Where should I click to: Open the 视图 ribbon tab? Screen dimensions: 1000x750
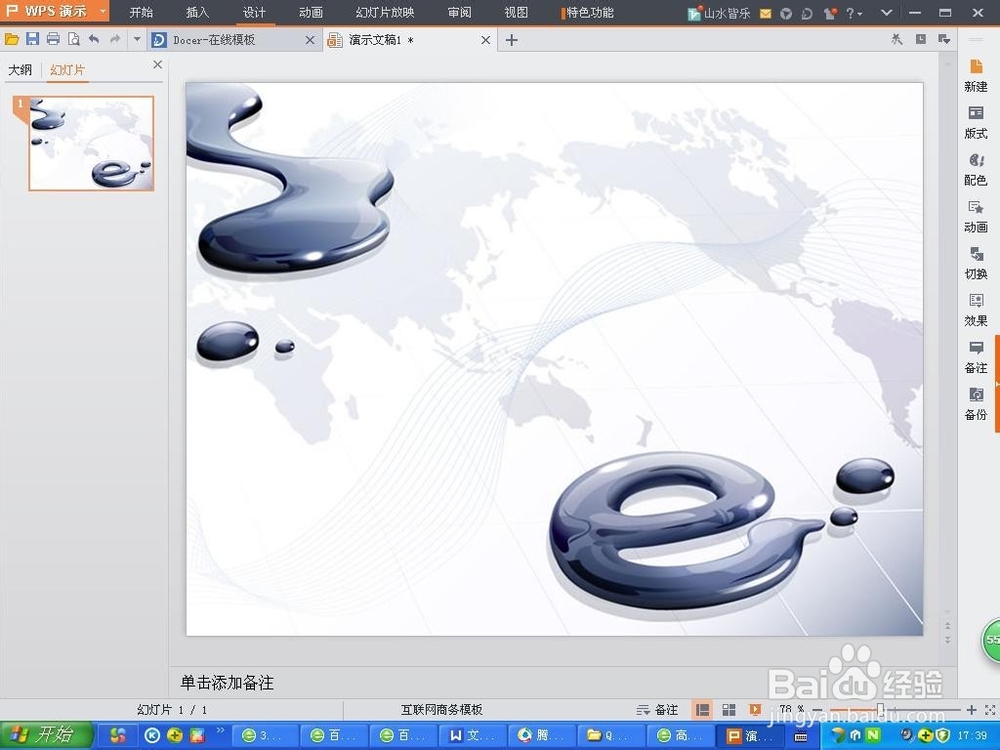tap(516, 12)
